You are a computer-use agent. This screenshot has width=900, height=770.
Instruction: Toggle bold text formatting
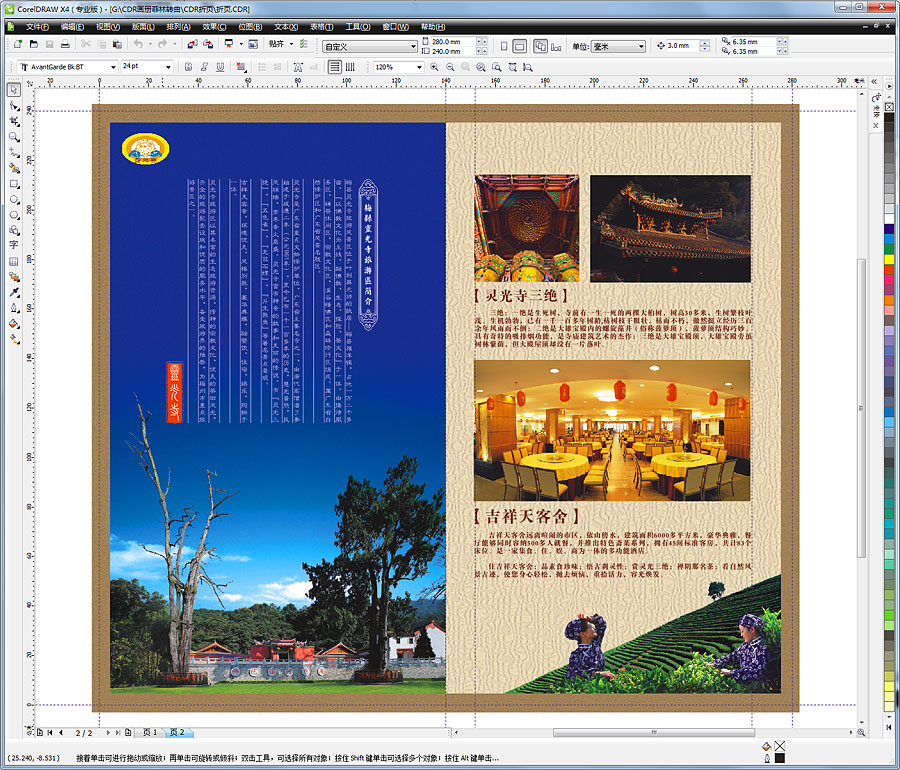[189, 65]
